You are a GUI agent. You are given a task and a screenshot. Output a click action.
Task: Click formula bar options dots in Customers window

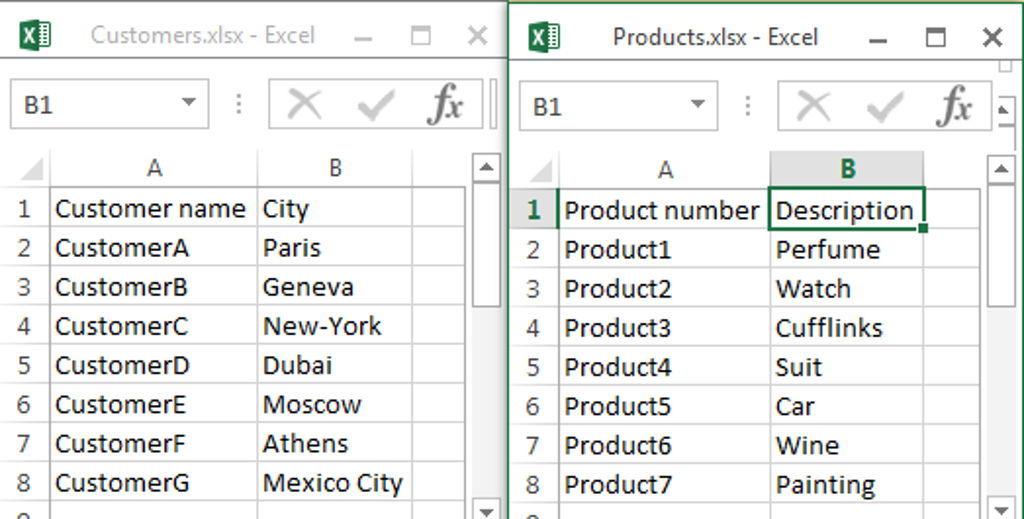(239, 104)
